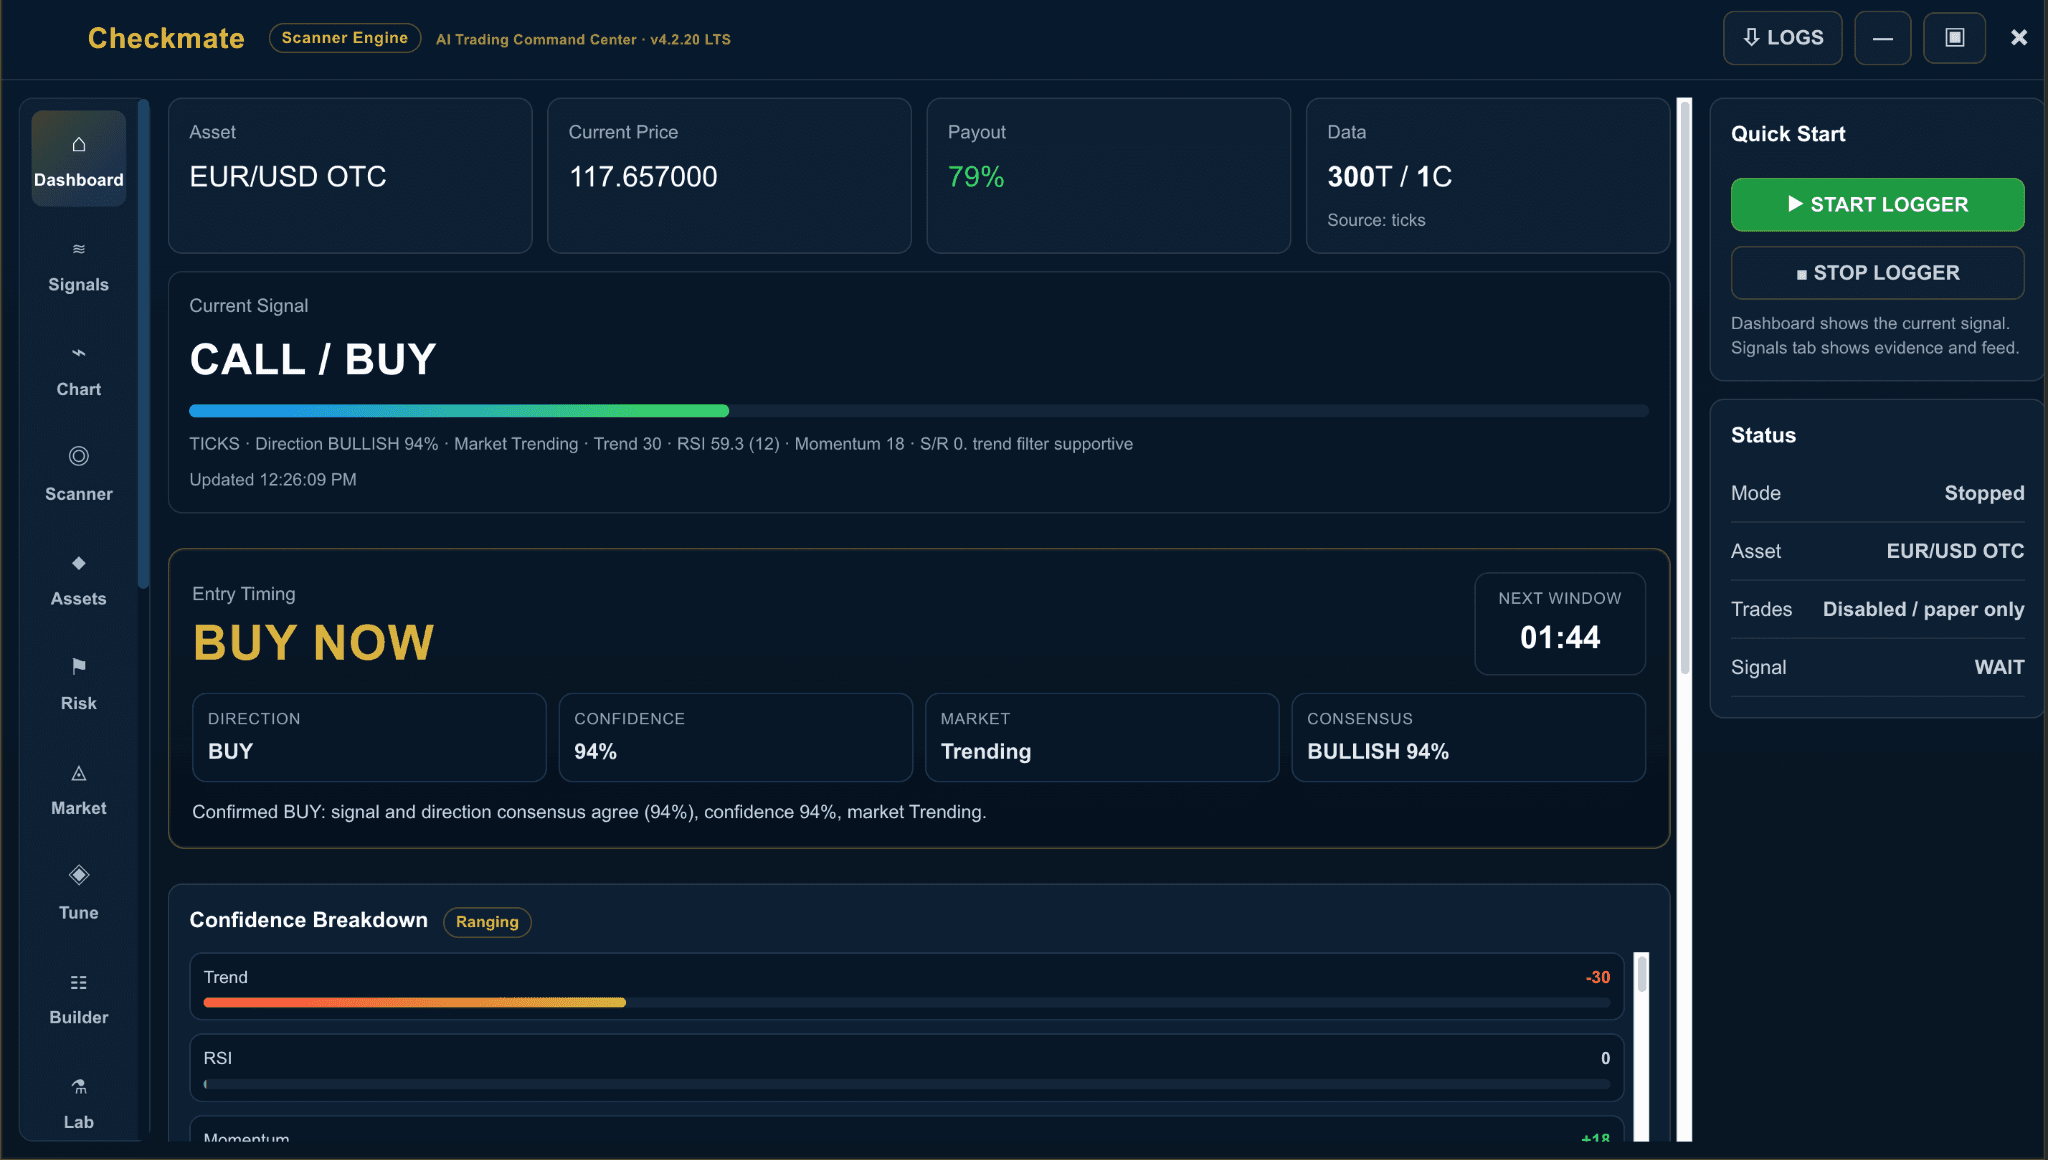Click the Trend -30 score value
Viewport: 2048px width, 1160px height.
(x=1598, y=977)
